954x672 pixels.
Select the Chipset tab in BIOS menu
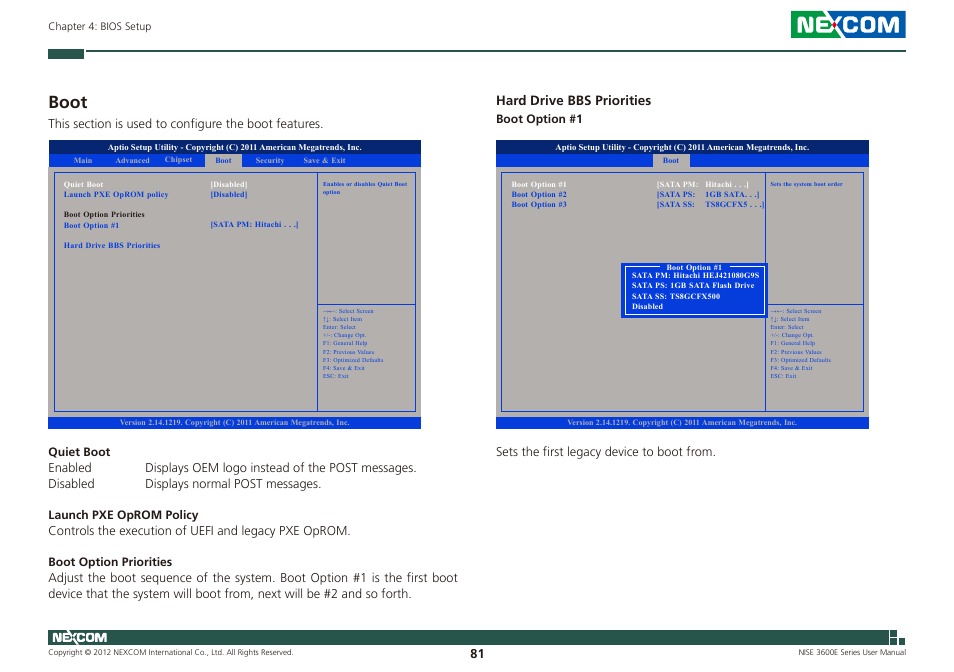(178, 160)
